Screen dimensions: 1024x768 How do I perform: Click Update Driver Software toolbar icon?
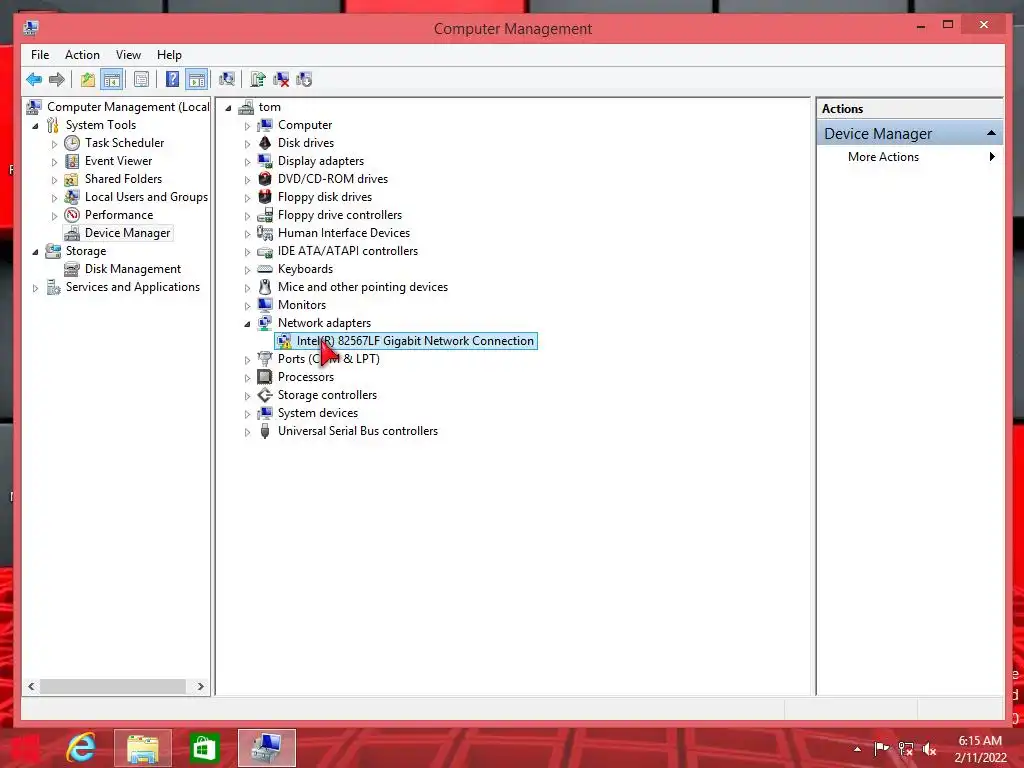pyautogui.click(x=257, y=80)
